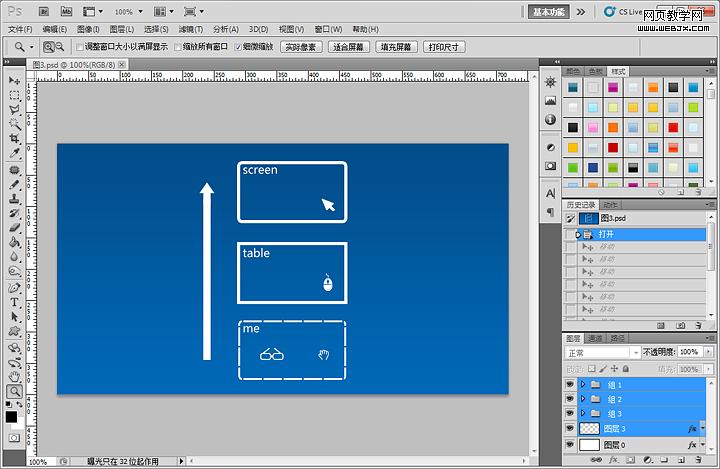The width and height of the screenshot is (720, 469).
Task: Select the Rectangular Marquee tool
Action: click(x=14, y=95)
